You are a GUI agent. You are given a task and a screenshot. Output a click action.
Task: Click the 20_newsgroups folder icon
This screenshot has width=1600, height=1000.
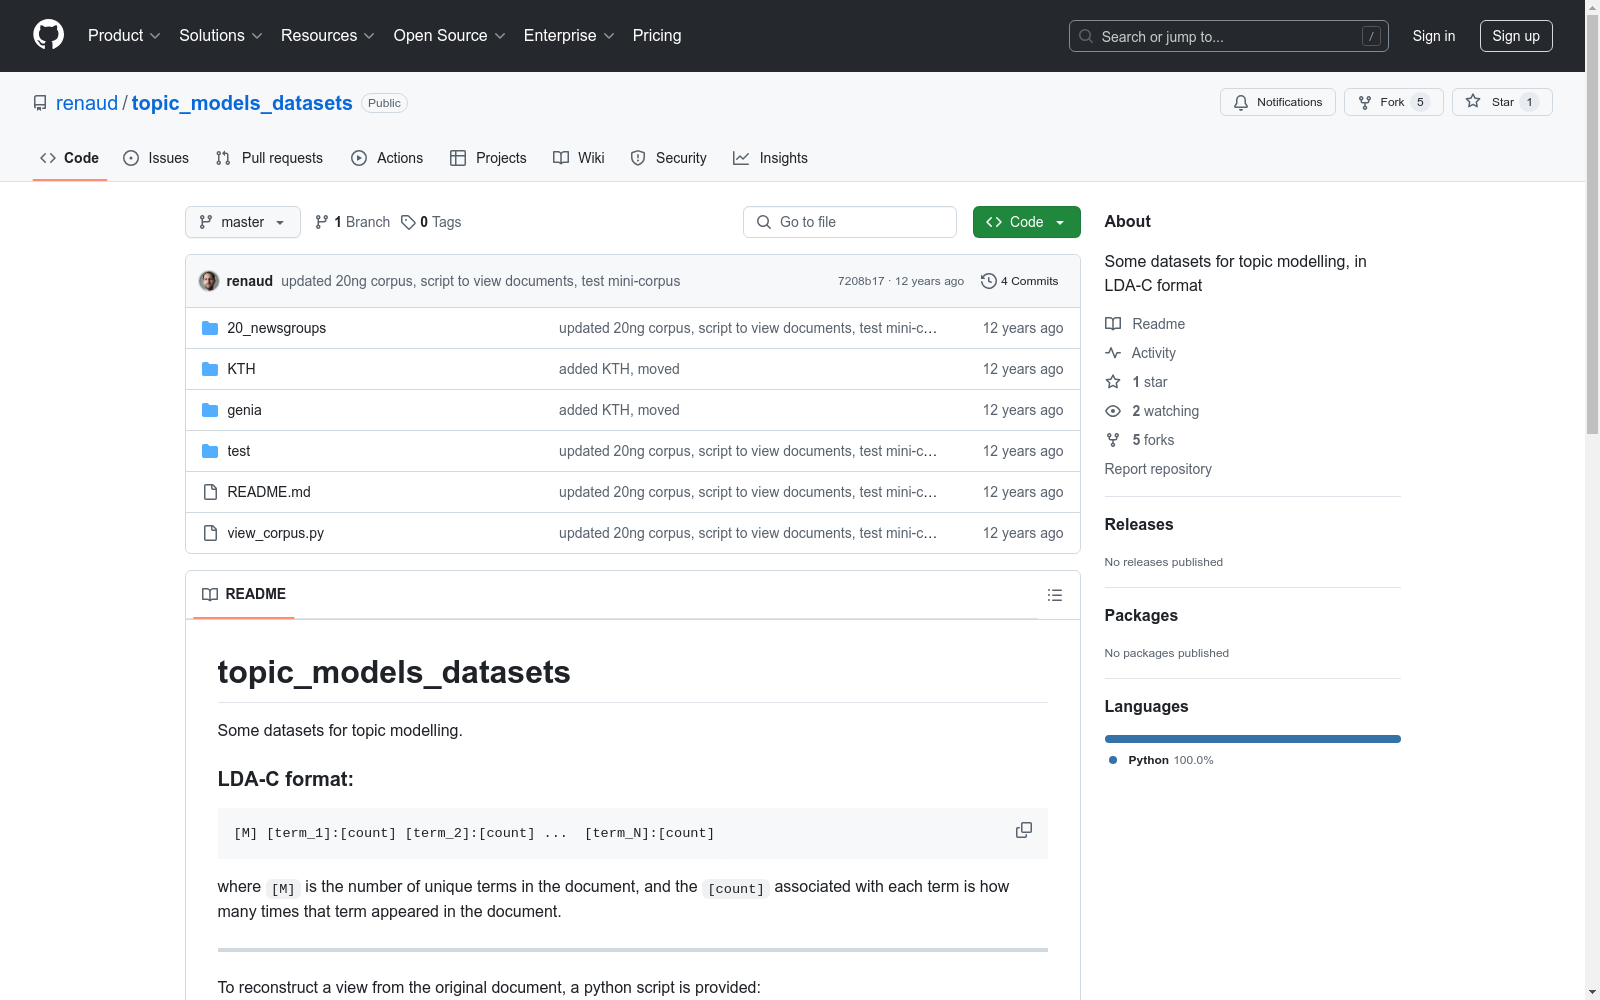point(210,328)
